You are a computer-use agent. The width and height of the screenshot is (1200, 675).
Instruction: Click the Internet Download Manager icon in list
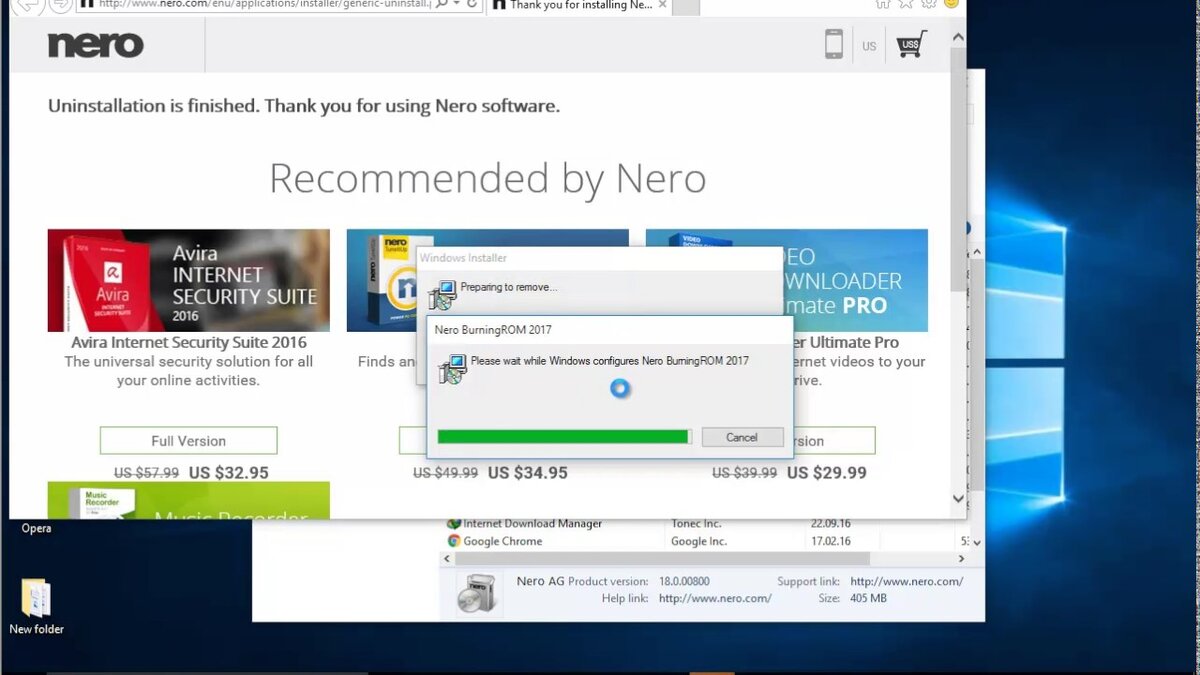[454, 523]
